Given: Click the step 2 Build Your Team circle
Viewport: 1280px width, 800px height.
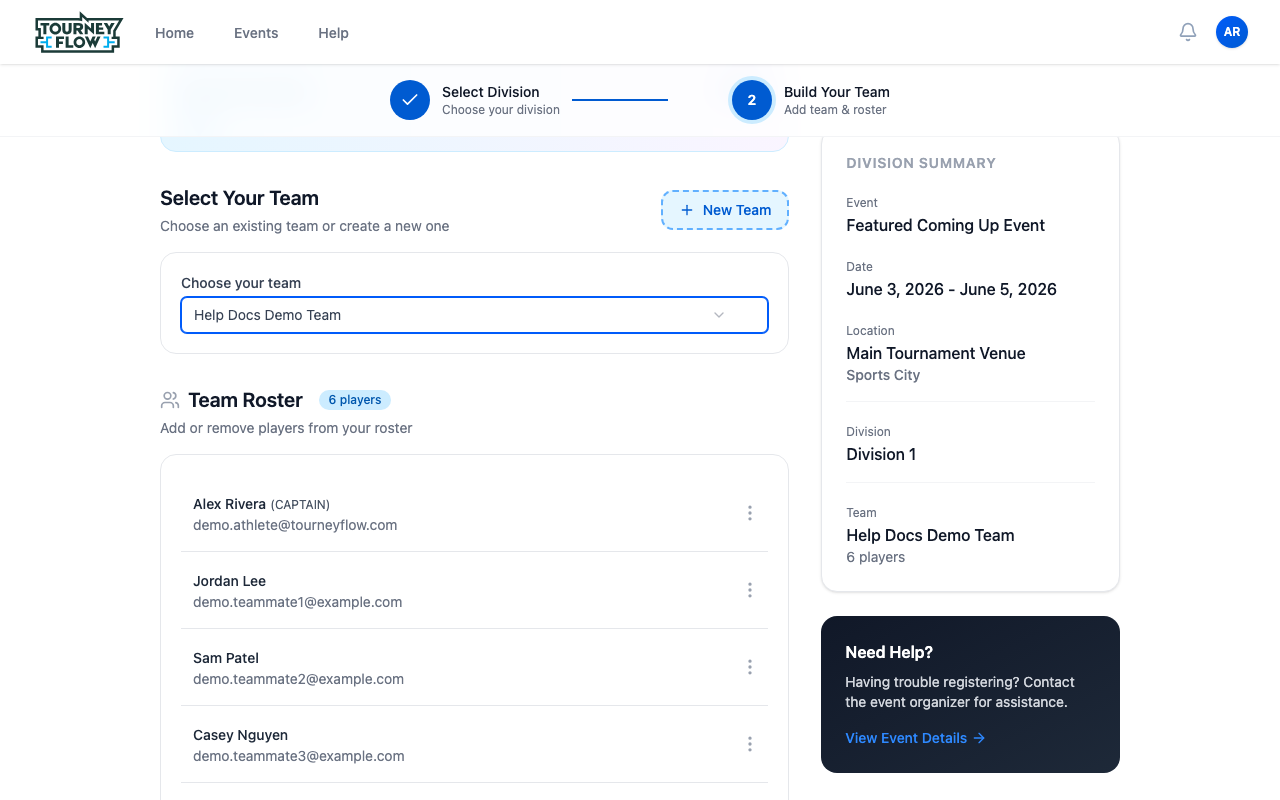Looking at the screenshot, I should (752, 100).
